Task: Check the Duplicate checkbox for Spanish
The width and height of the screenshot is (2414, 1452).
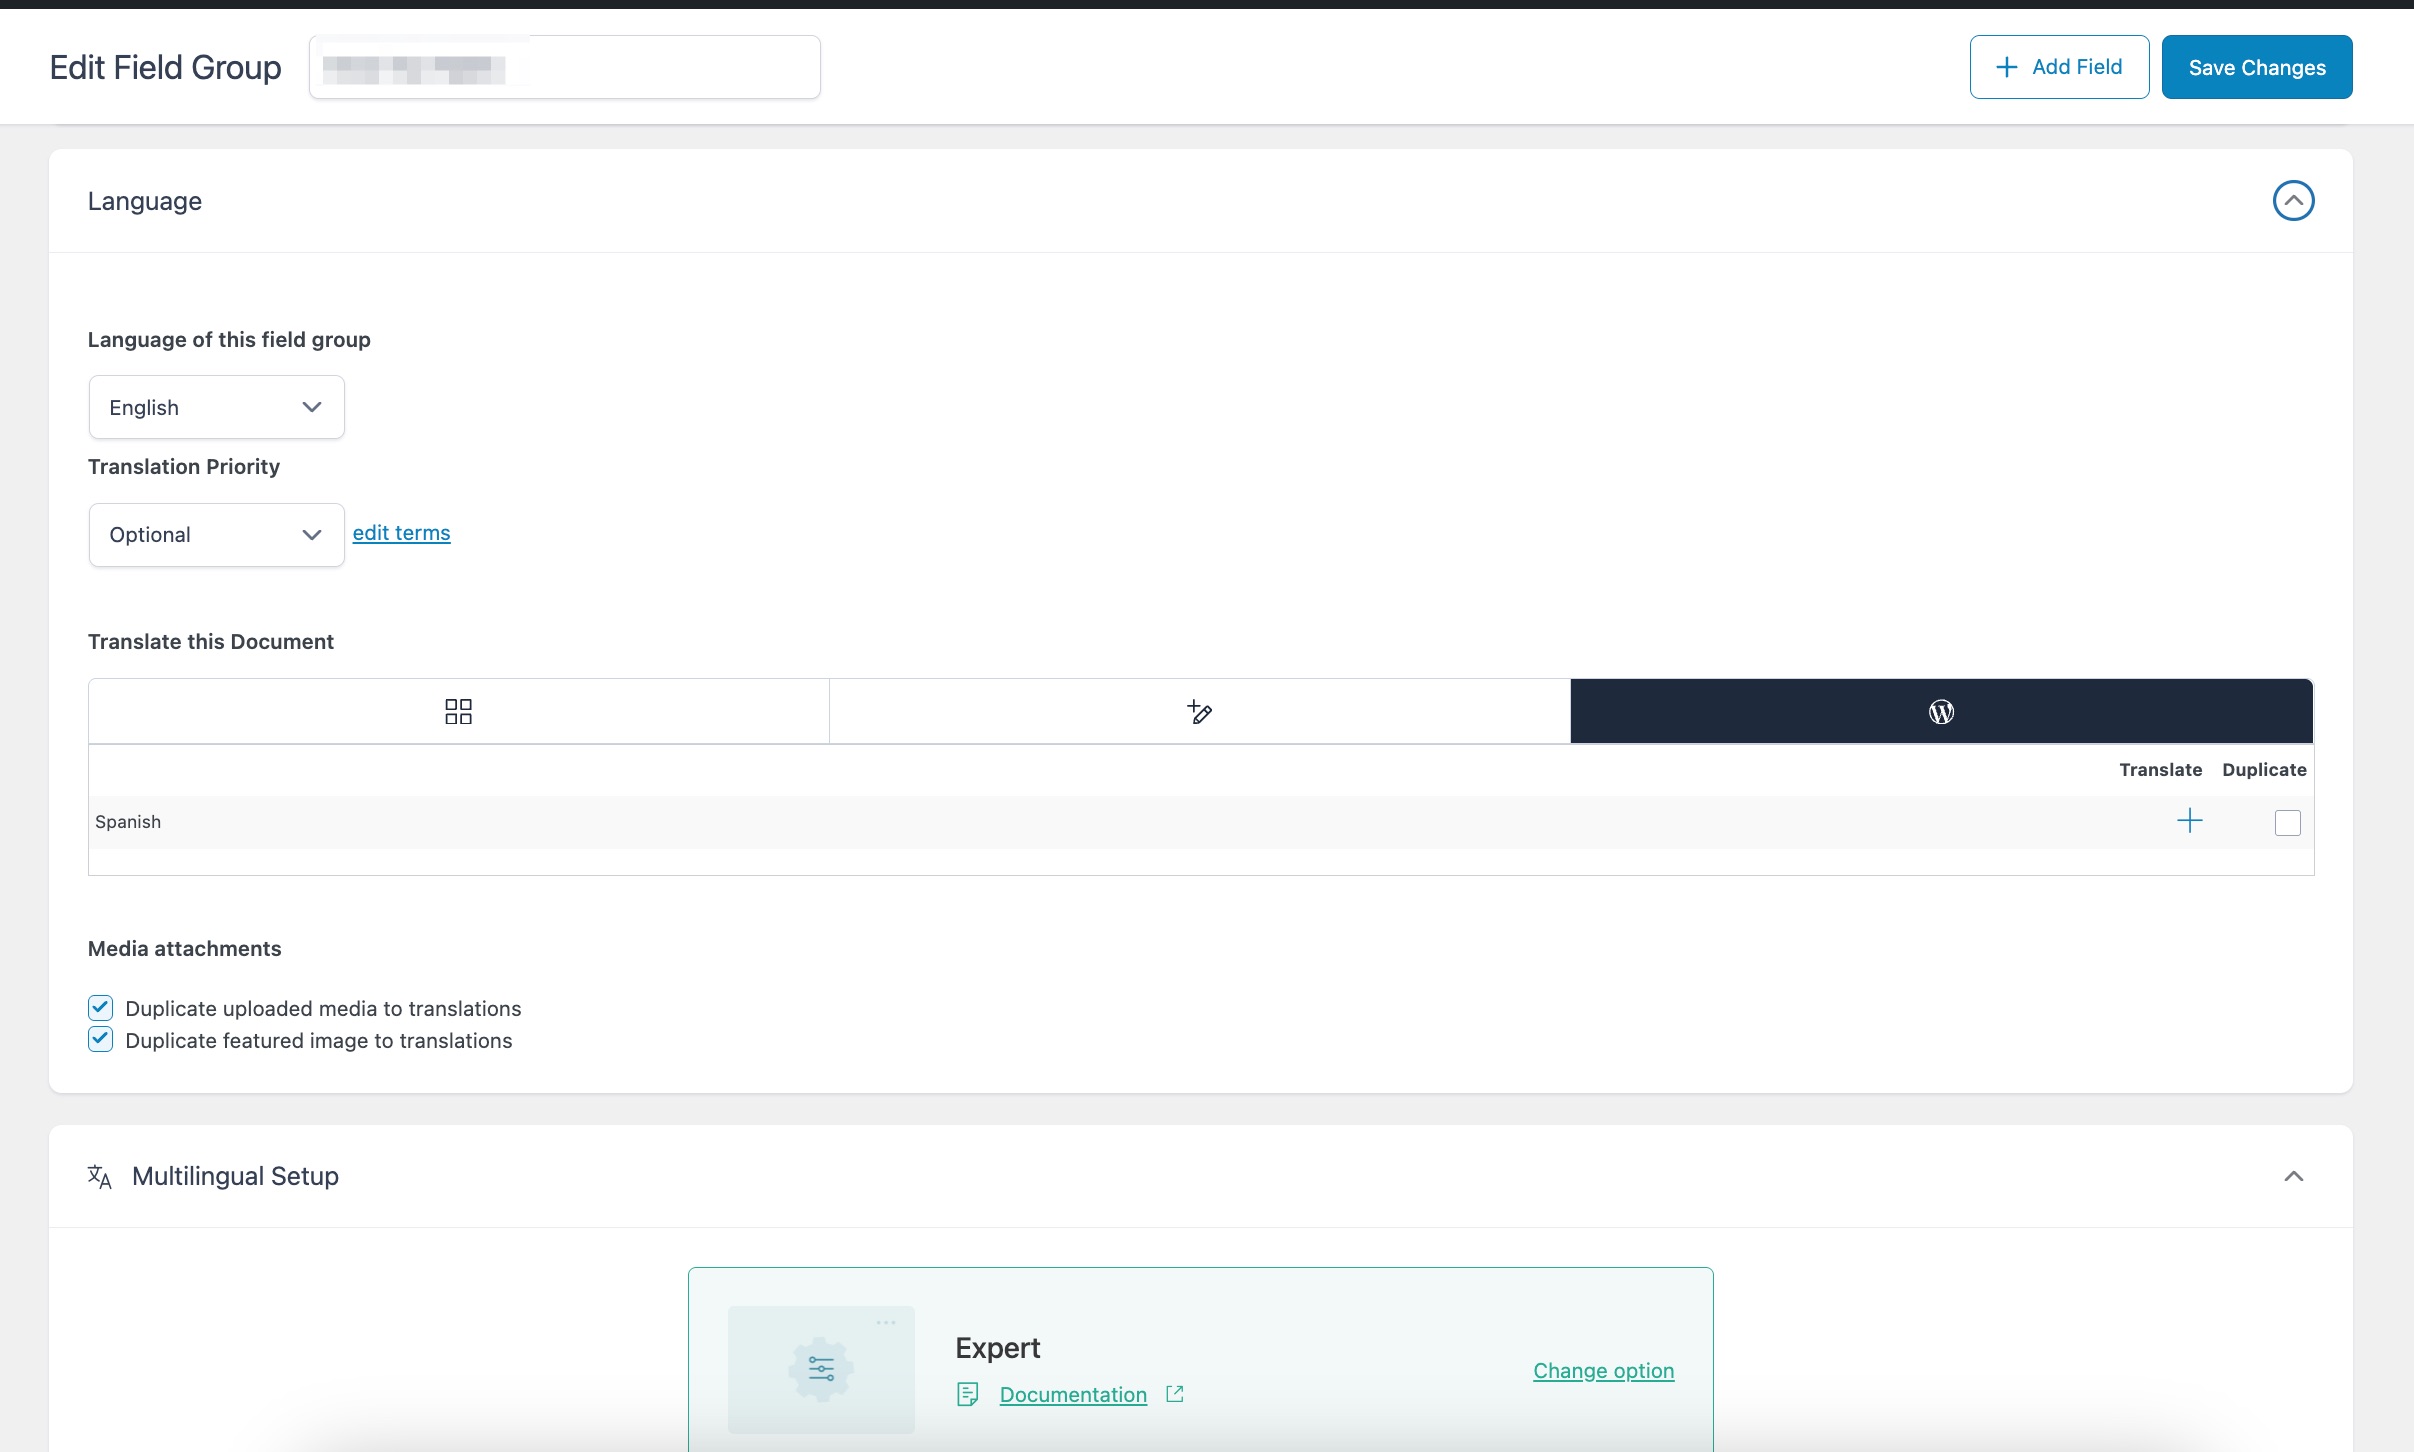Action: coord(2287,822)
